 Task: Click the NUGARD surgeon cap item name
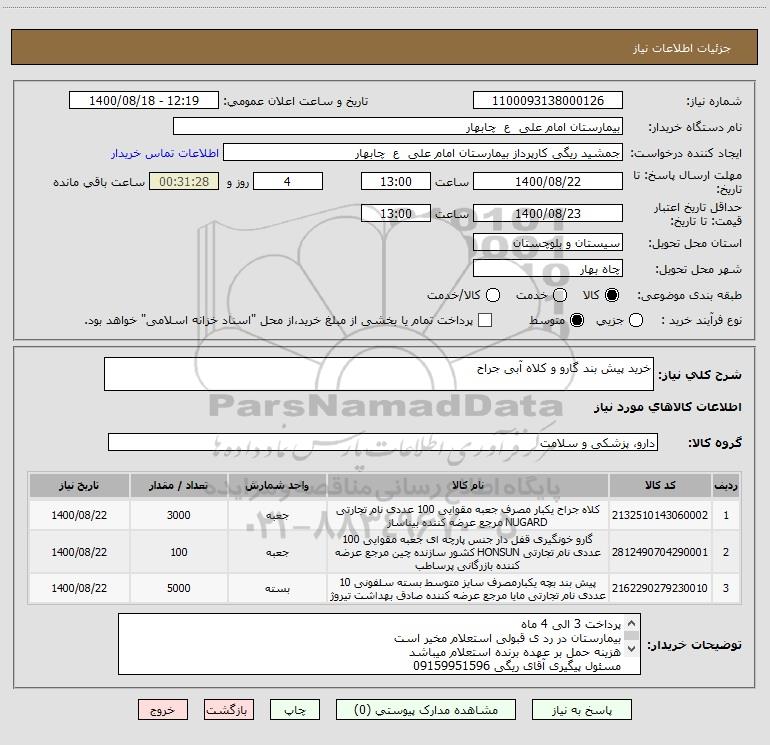[x=468, y=515]
